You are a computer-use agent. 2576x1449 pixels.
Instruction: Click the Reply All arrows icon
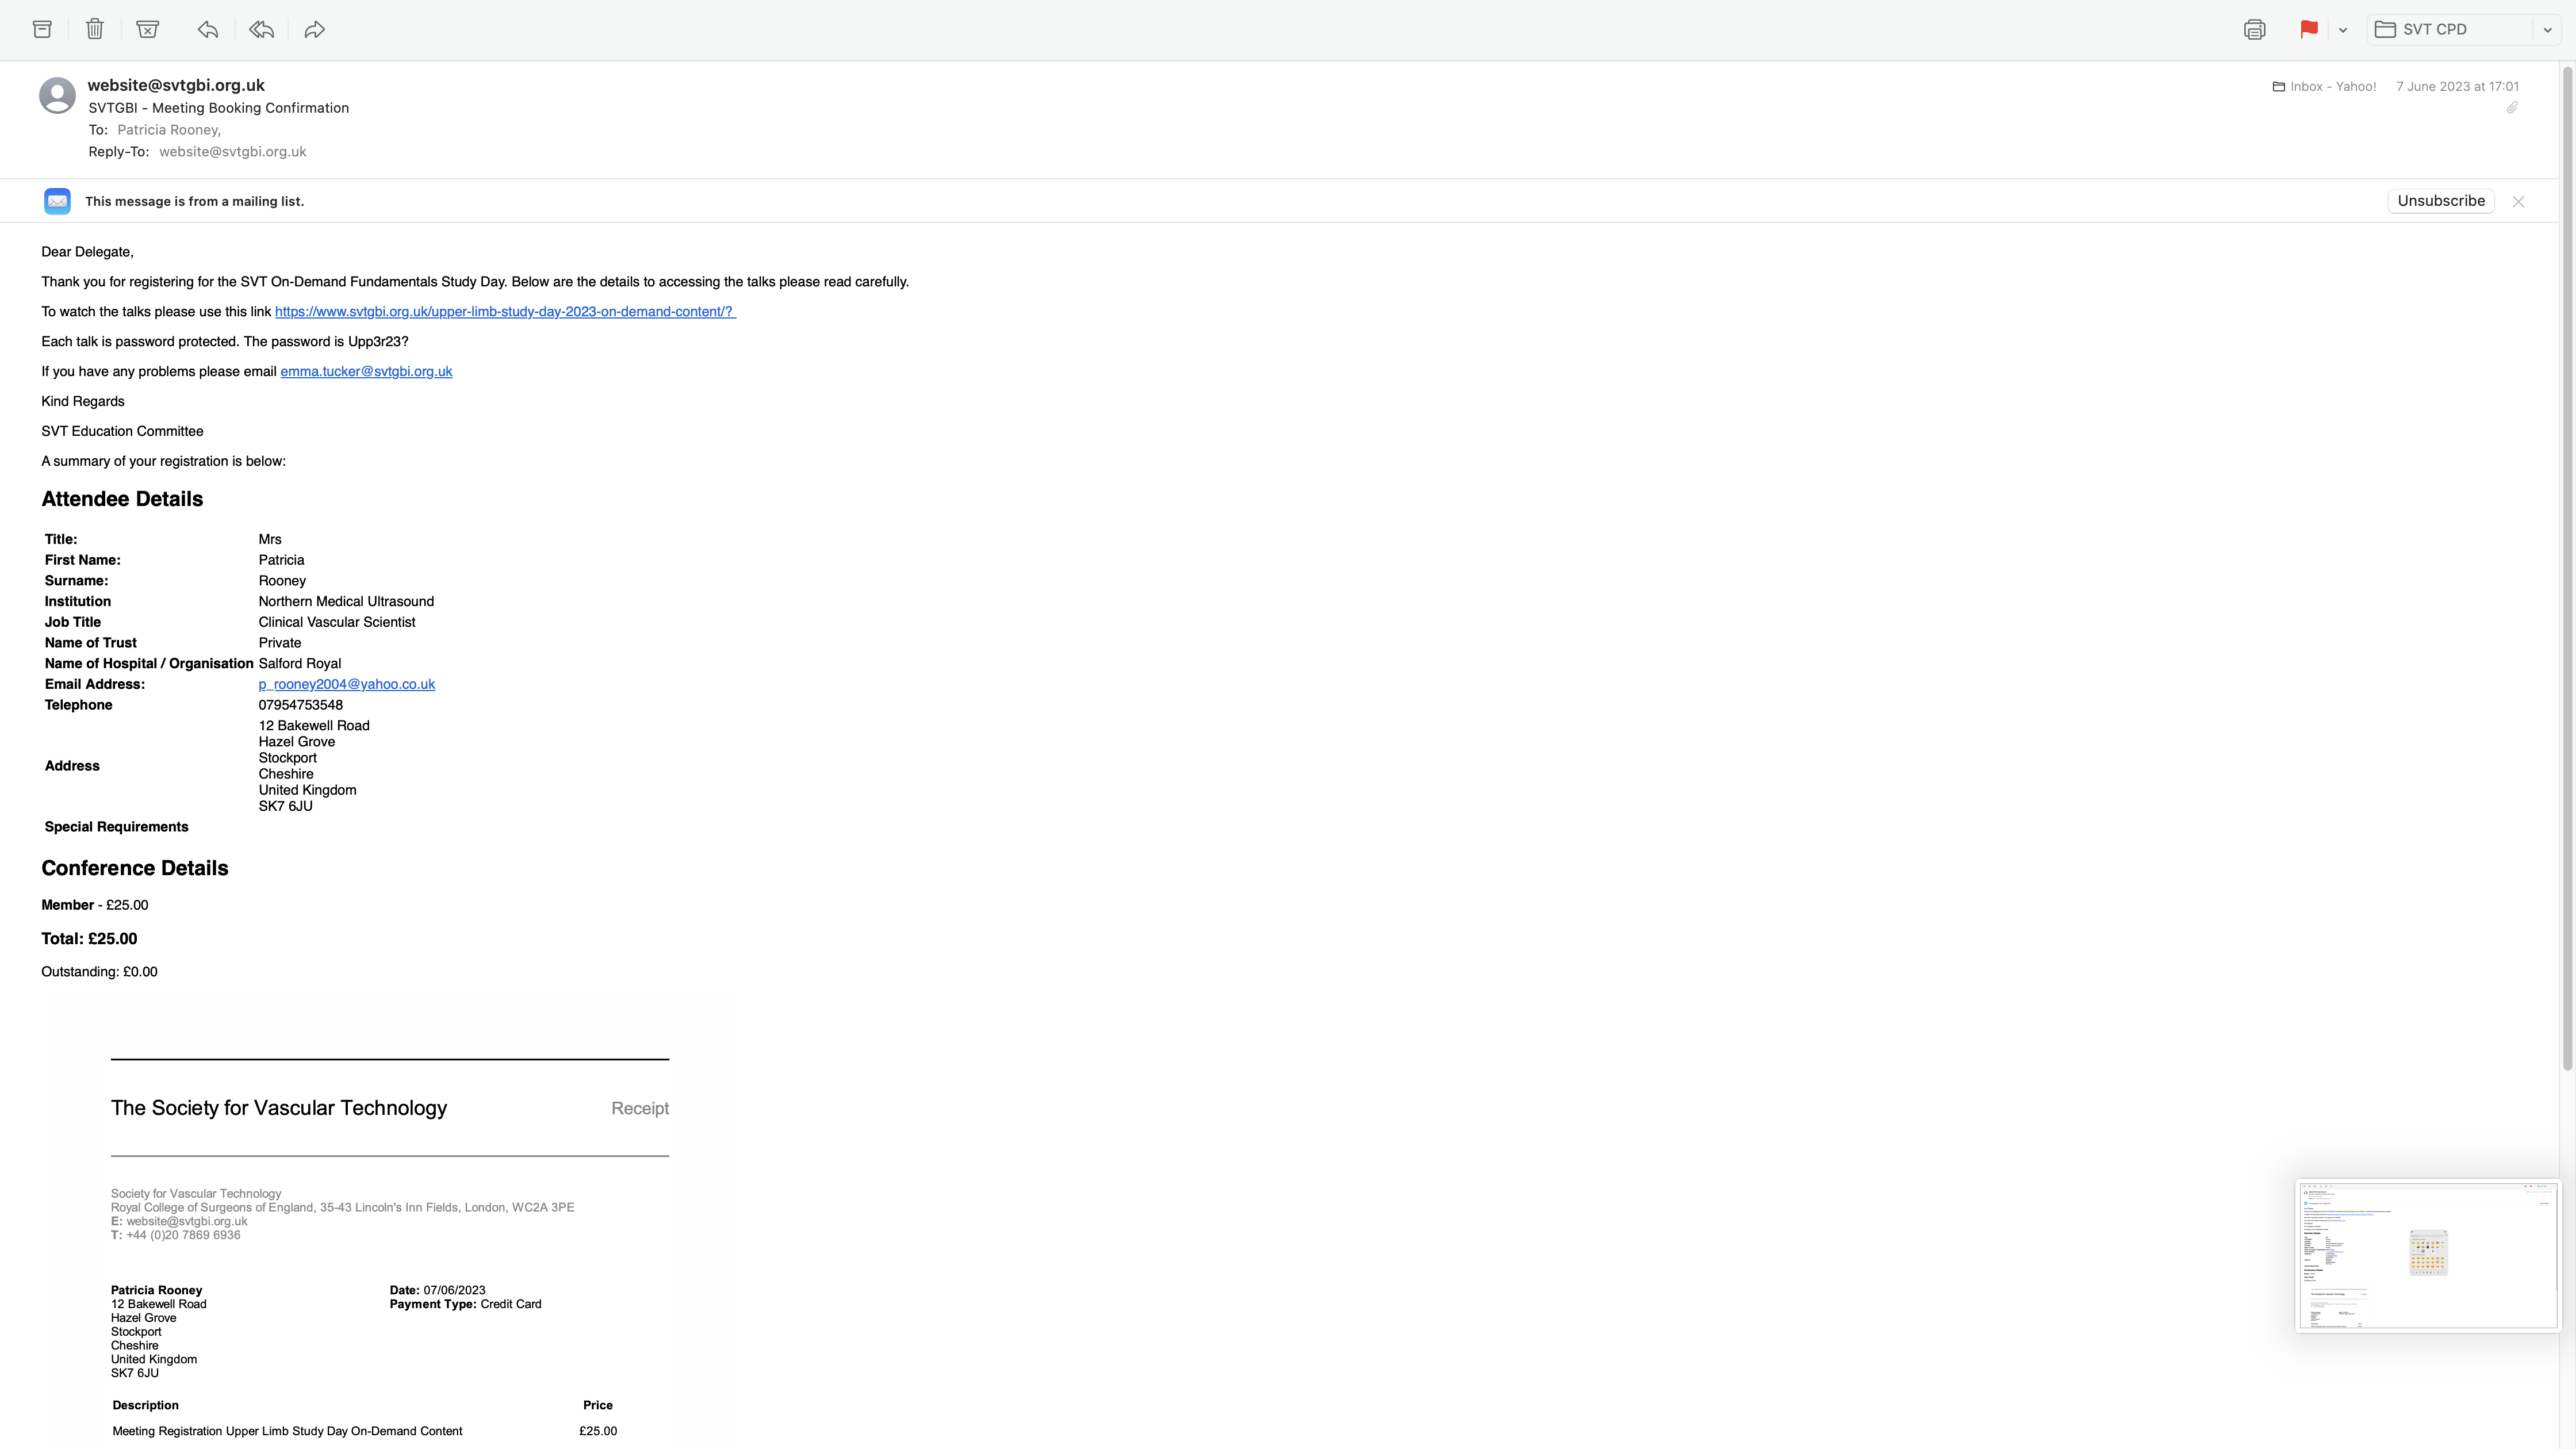click(x=261, y=29)
